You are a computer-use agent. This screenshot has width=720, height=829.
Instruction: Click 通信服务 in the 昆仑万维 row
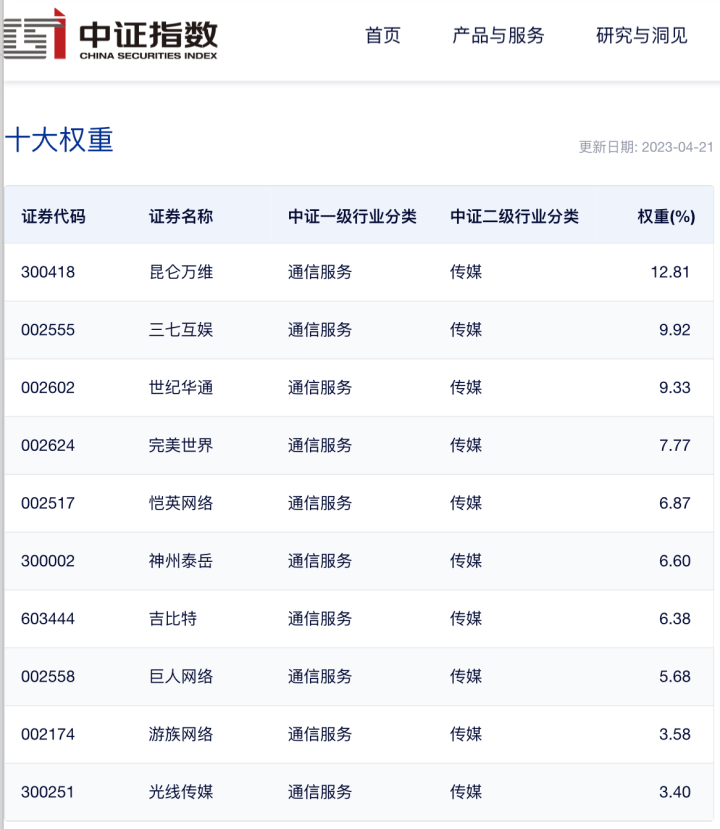click(x=320, y=272)
